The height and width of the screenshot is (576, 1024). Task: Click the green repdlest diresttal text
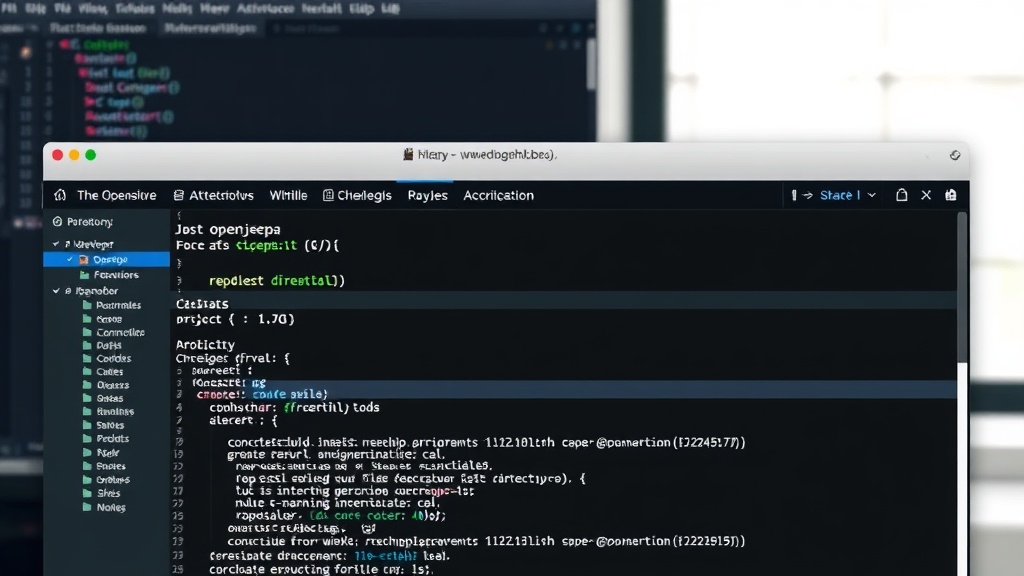pyautogui.click(x=276, y=280)
